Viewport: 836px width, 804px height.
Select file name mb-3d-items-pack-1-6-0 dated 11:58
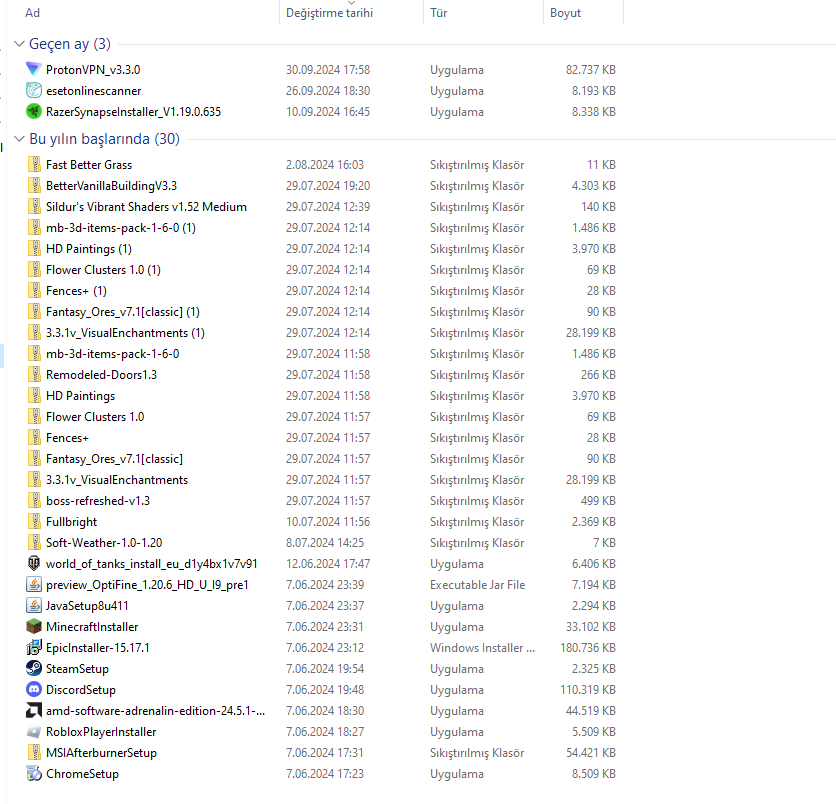coord(112,353)
